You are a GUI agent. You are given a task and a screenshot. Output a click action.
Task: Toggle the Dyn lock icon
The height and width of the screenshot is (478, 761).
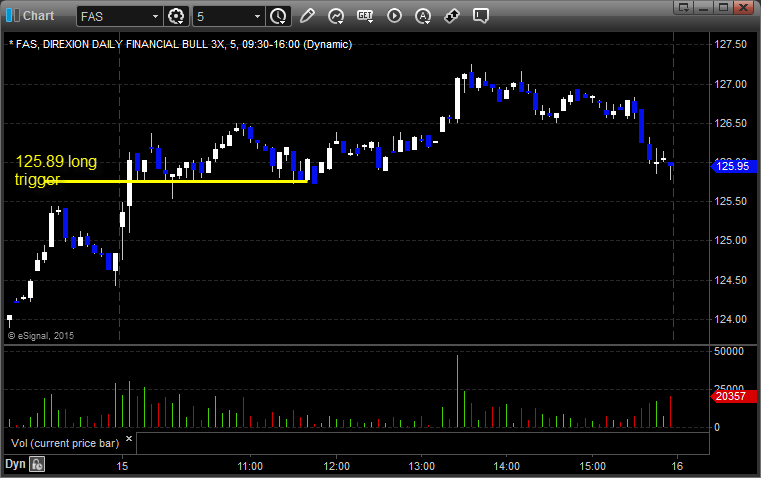pos(37,464)
